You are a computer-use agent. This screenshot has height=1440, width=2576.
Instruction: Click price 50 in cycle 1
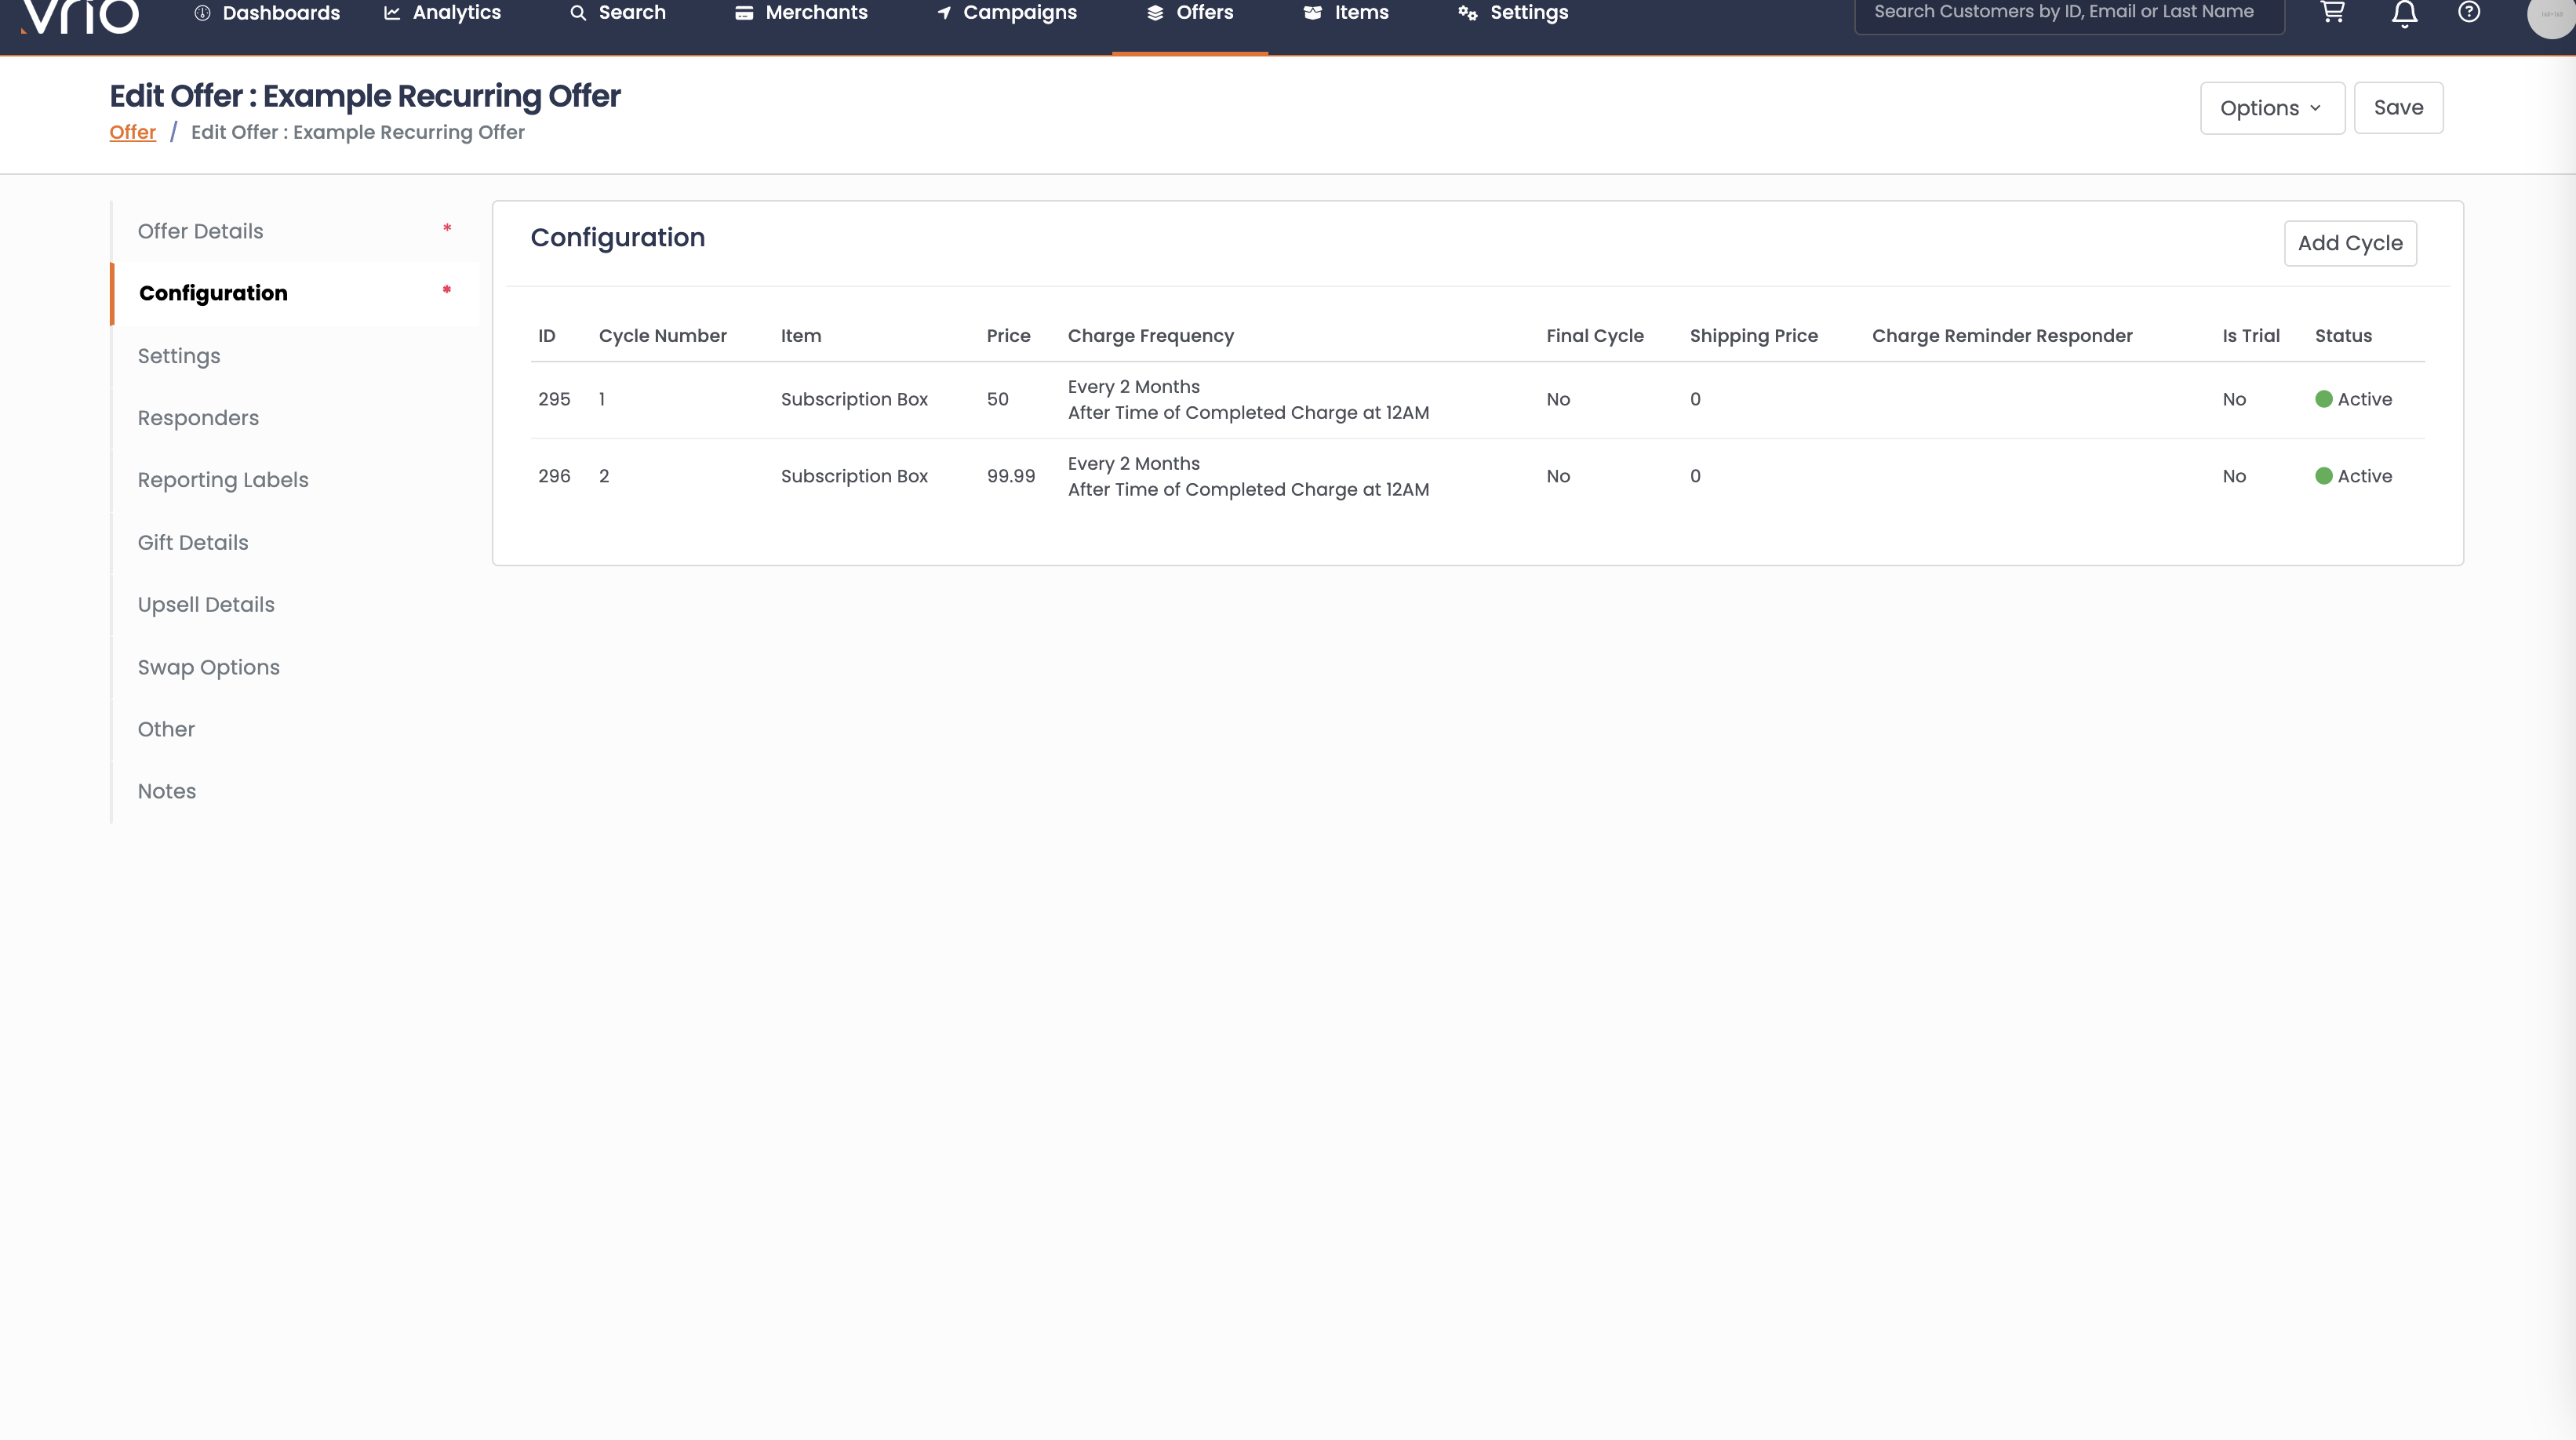pyautogui.click(x=998, y=399)
